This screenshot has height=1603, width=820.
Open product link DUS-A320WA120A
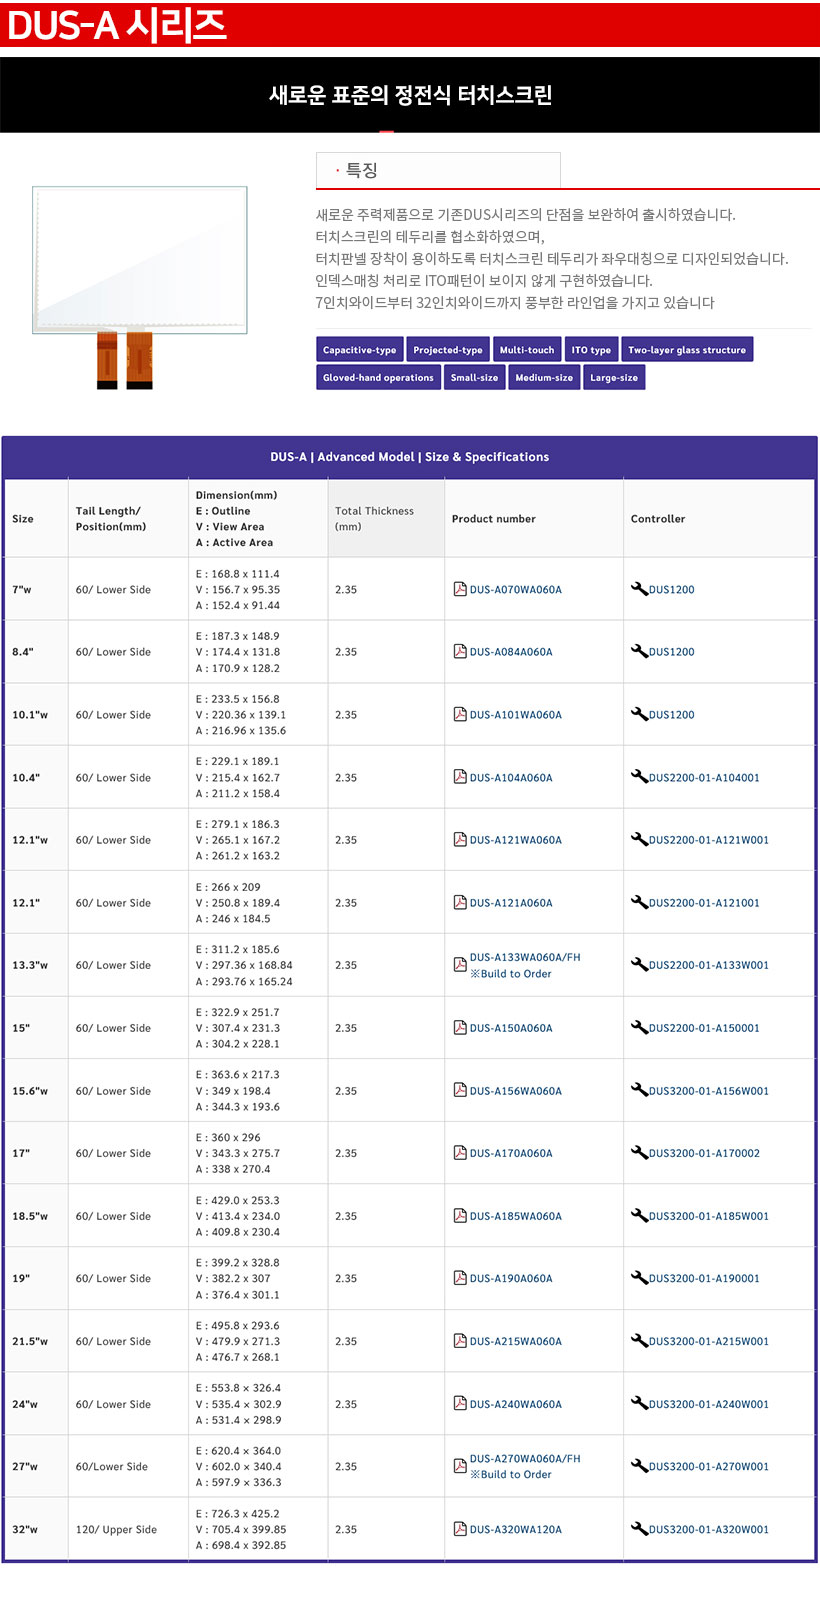point(516,1530)
